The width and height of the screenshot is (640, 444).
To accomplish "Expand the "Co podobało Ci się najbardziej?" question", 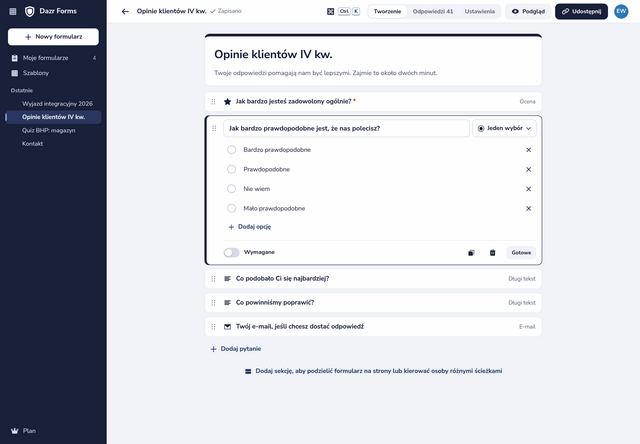I will [373, 279].
